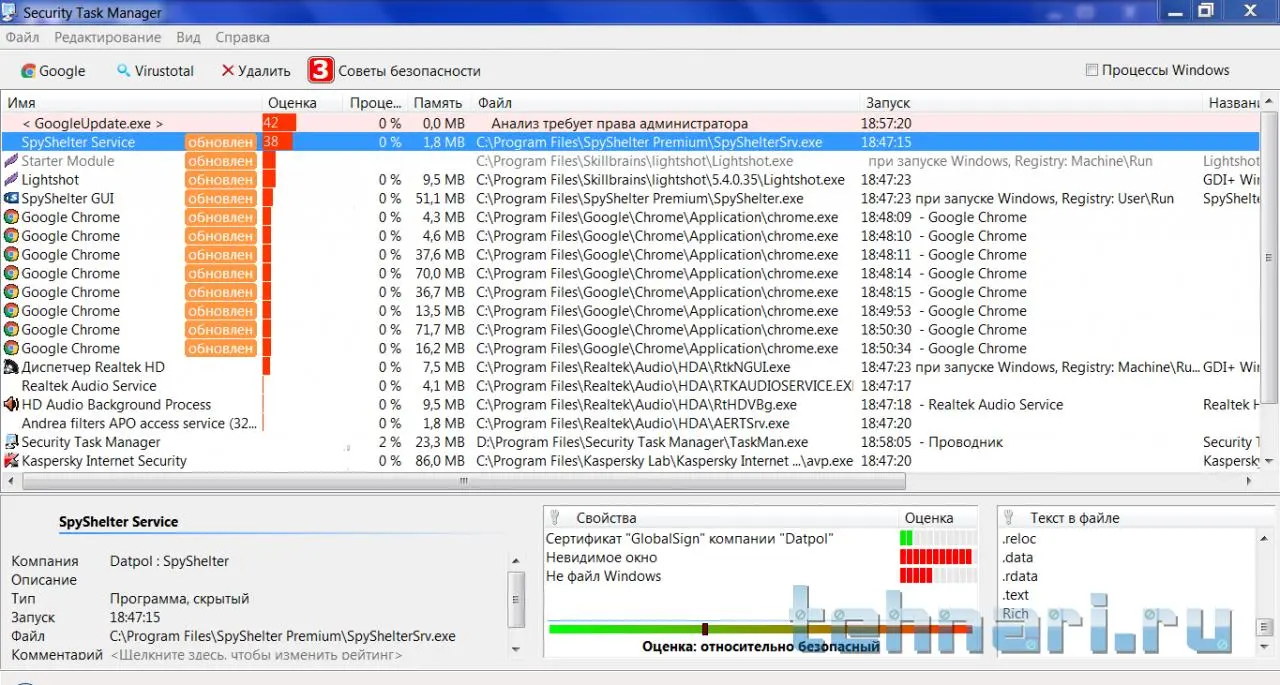Click the Virustotal magnifier icon

click(x=124, y=71)
